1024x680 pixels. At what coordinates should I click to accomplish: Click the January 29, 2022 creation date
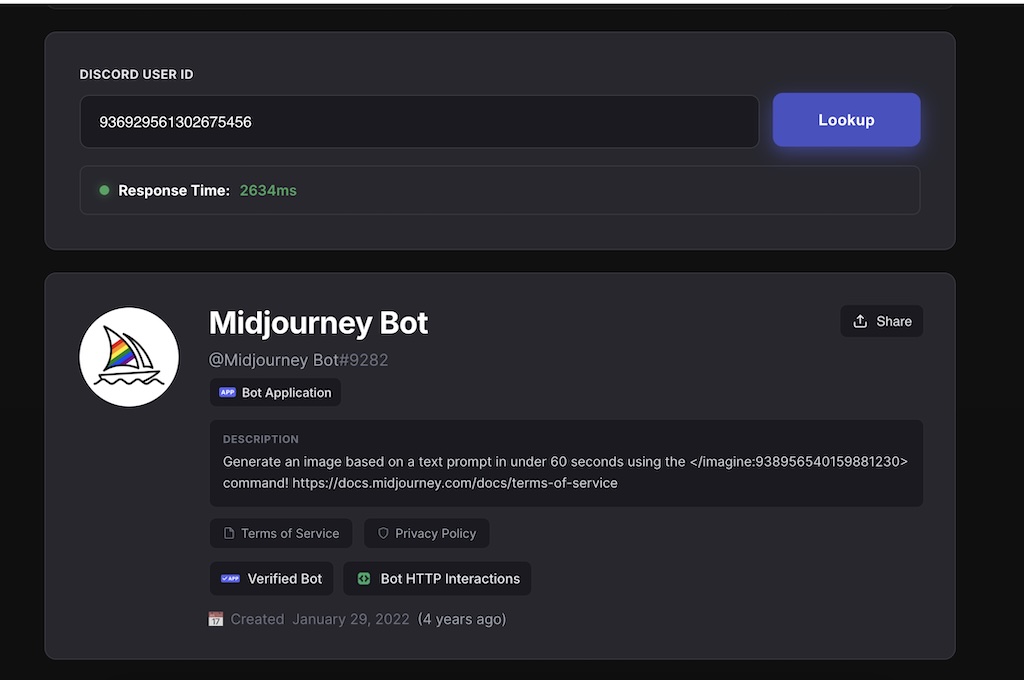pos(350,619)
